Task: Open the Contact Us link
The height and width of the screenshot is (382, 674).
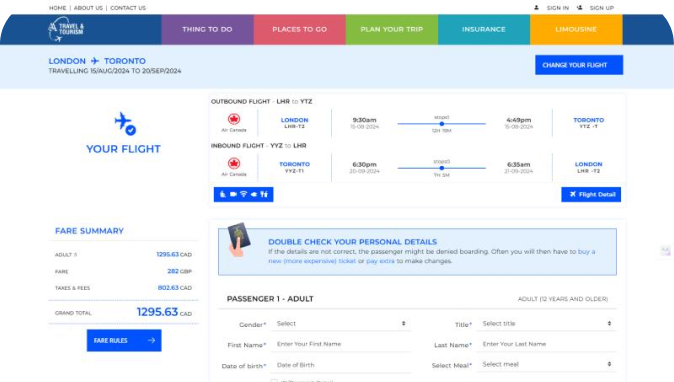Action: tap(128, 8)
